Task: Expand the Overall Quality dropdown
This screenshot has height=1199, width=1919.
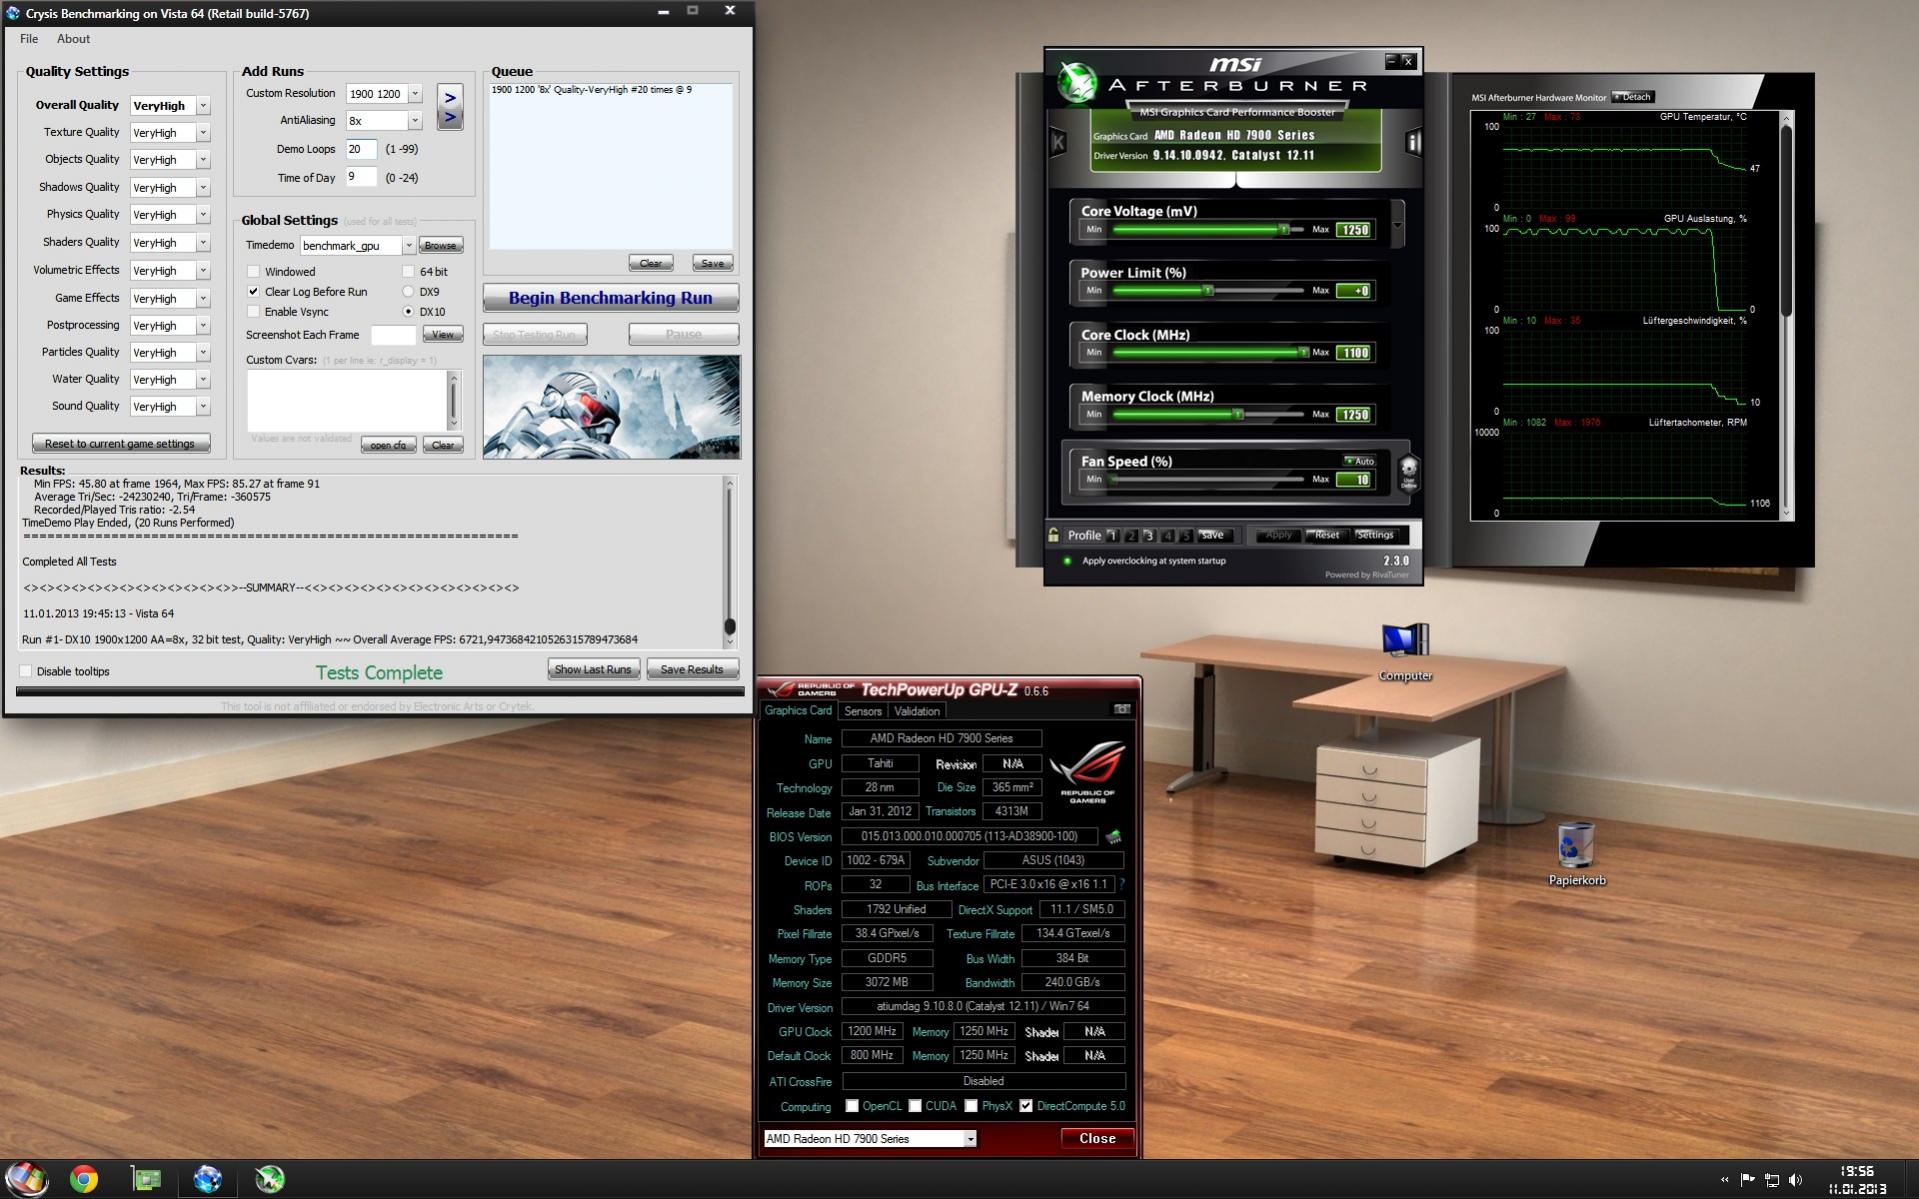Action: pyautogui.click(x=203, y=105)
